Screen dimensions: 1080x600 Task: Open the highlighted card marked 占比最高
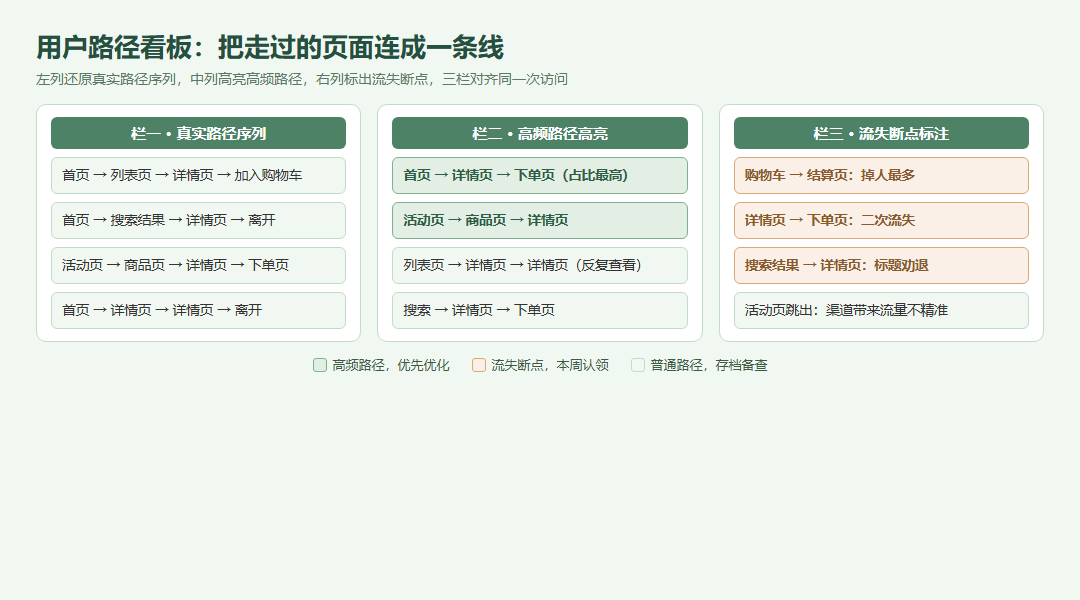tap(540, 176)
